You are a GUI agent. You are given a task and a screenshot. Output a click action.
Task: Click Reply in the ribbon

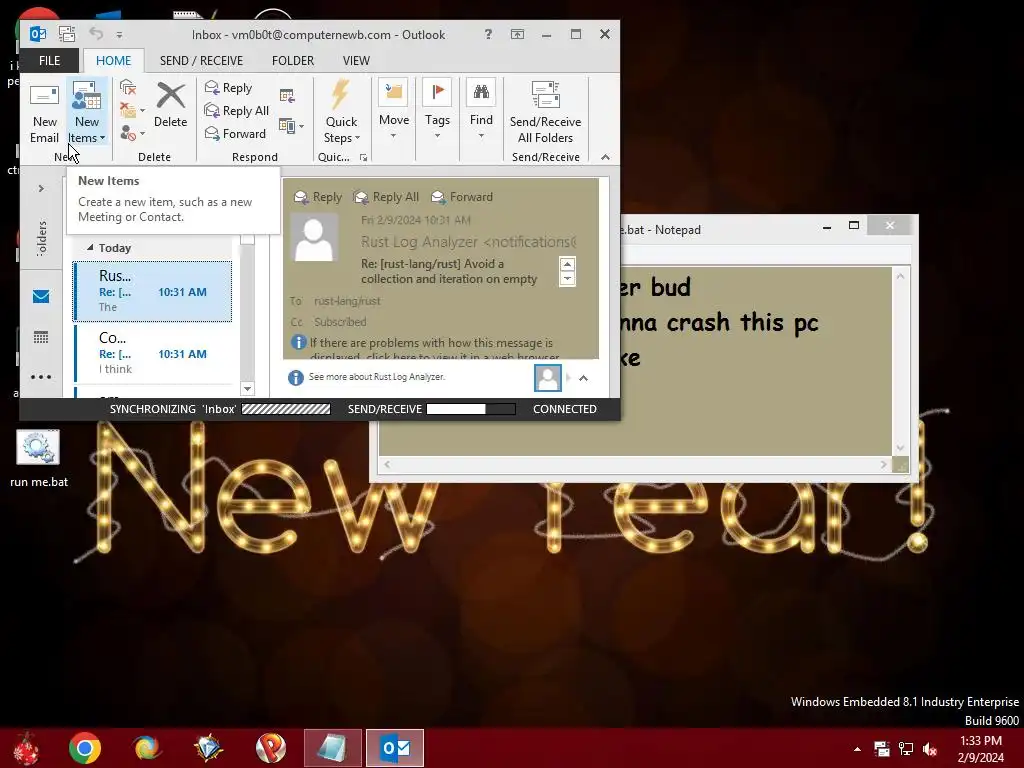pos(229,88)
